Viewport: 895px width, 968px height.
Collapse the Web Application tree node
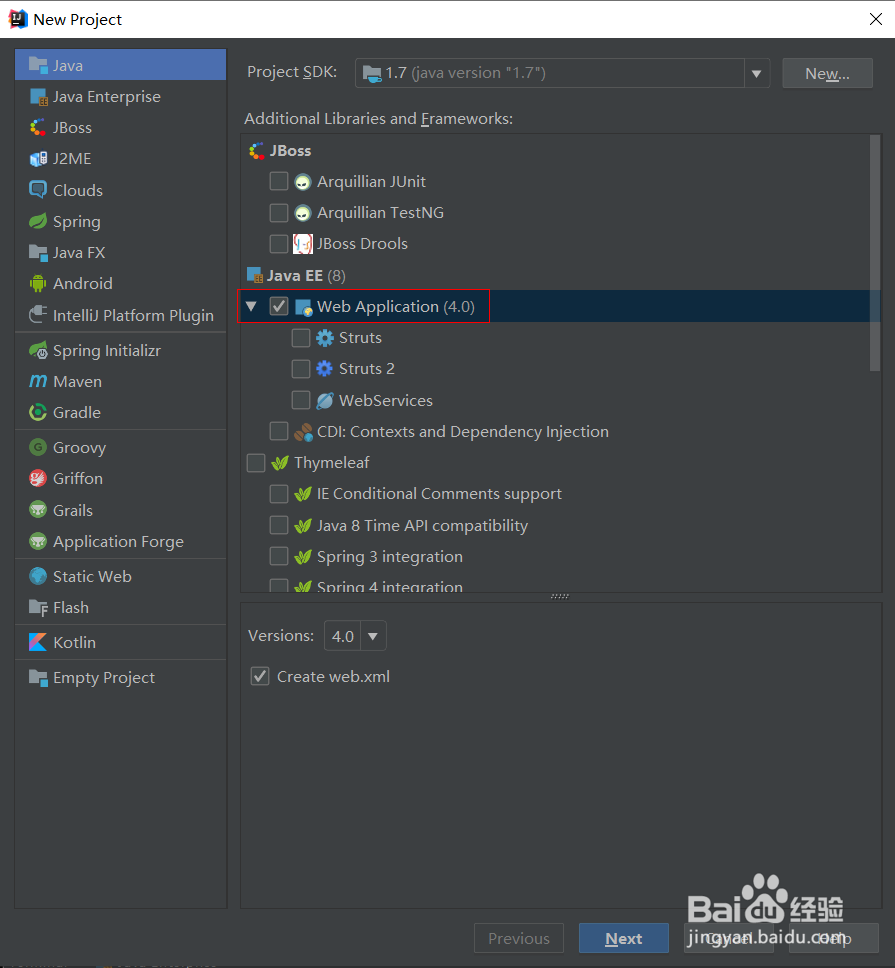pos(251,306)
